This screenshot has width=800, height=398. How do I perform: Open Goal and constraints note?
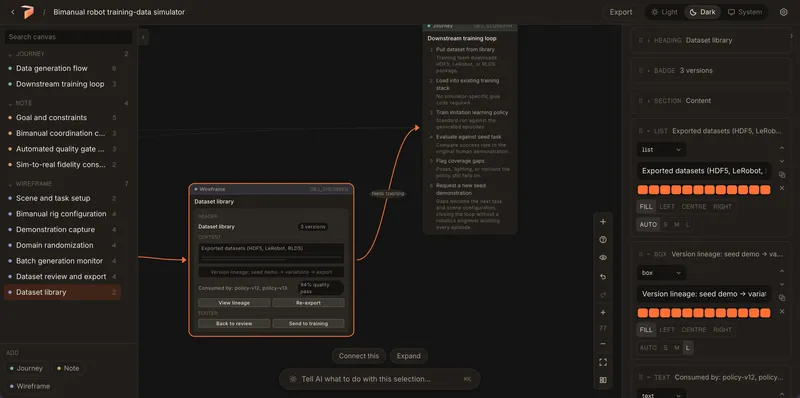(63, 117)
